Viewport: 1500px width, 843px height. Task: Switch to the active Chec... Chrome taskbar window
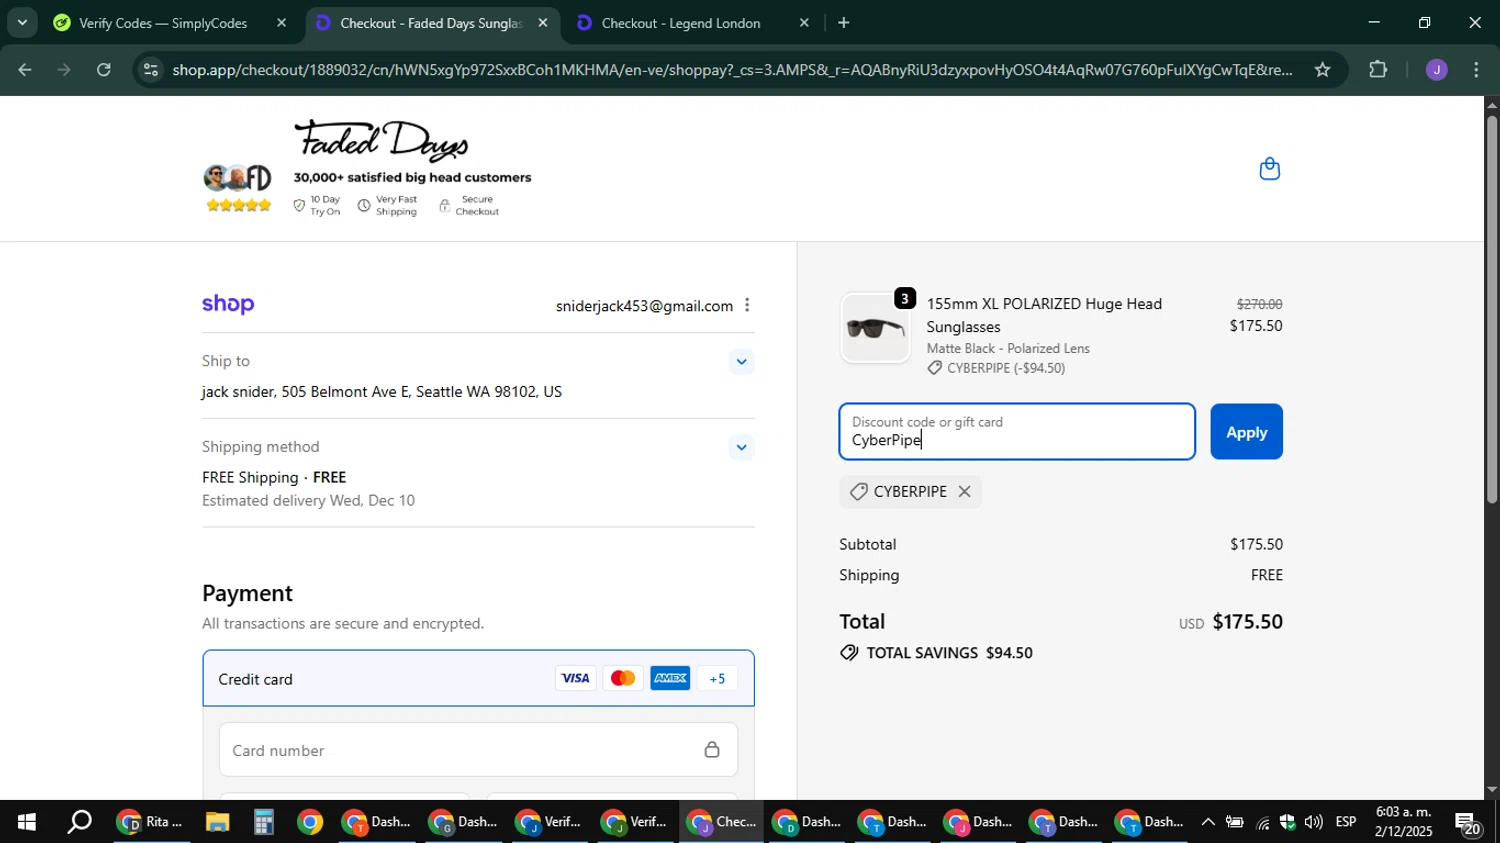723,823
